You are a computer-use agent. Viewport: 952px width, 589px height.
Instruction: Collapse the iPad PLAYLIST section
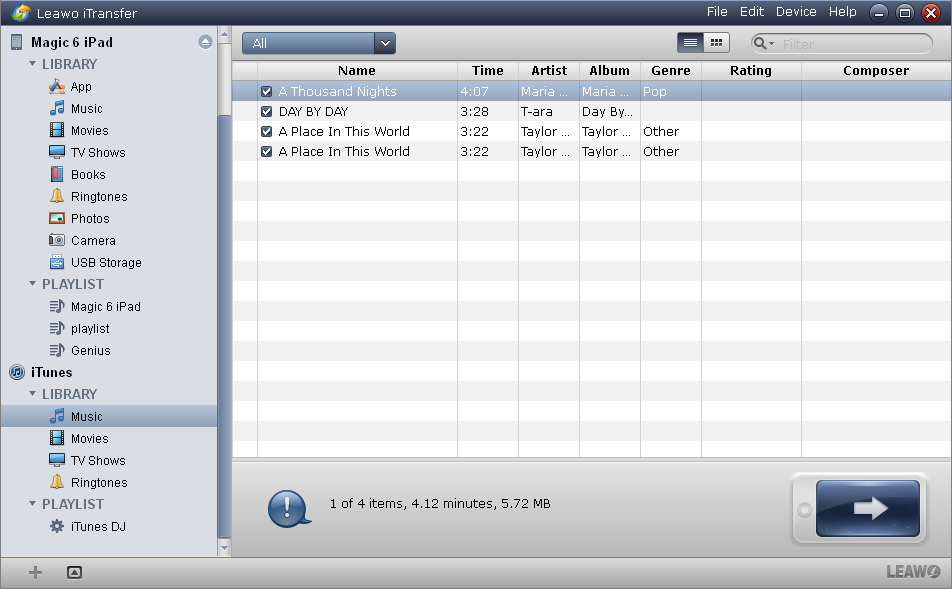[x=32, y=284]
